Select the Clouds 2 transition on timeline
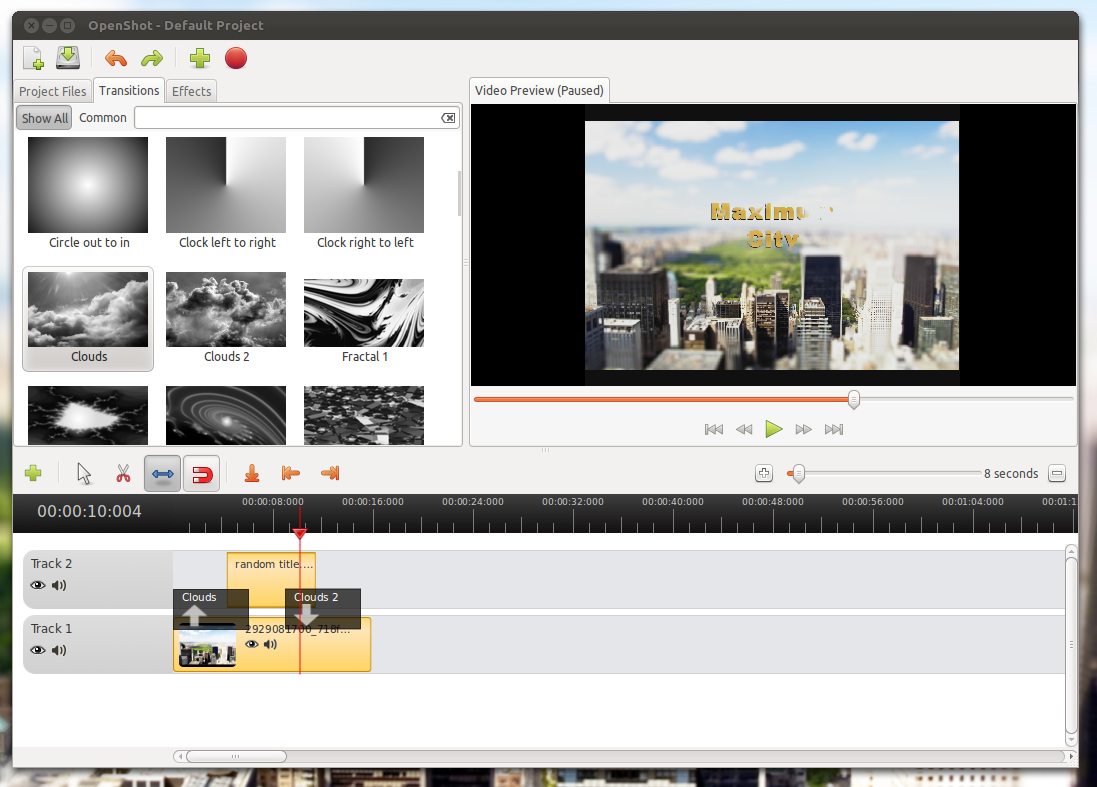Viewport: 1097px width, 787px height. click(323, 609)
